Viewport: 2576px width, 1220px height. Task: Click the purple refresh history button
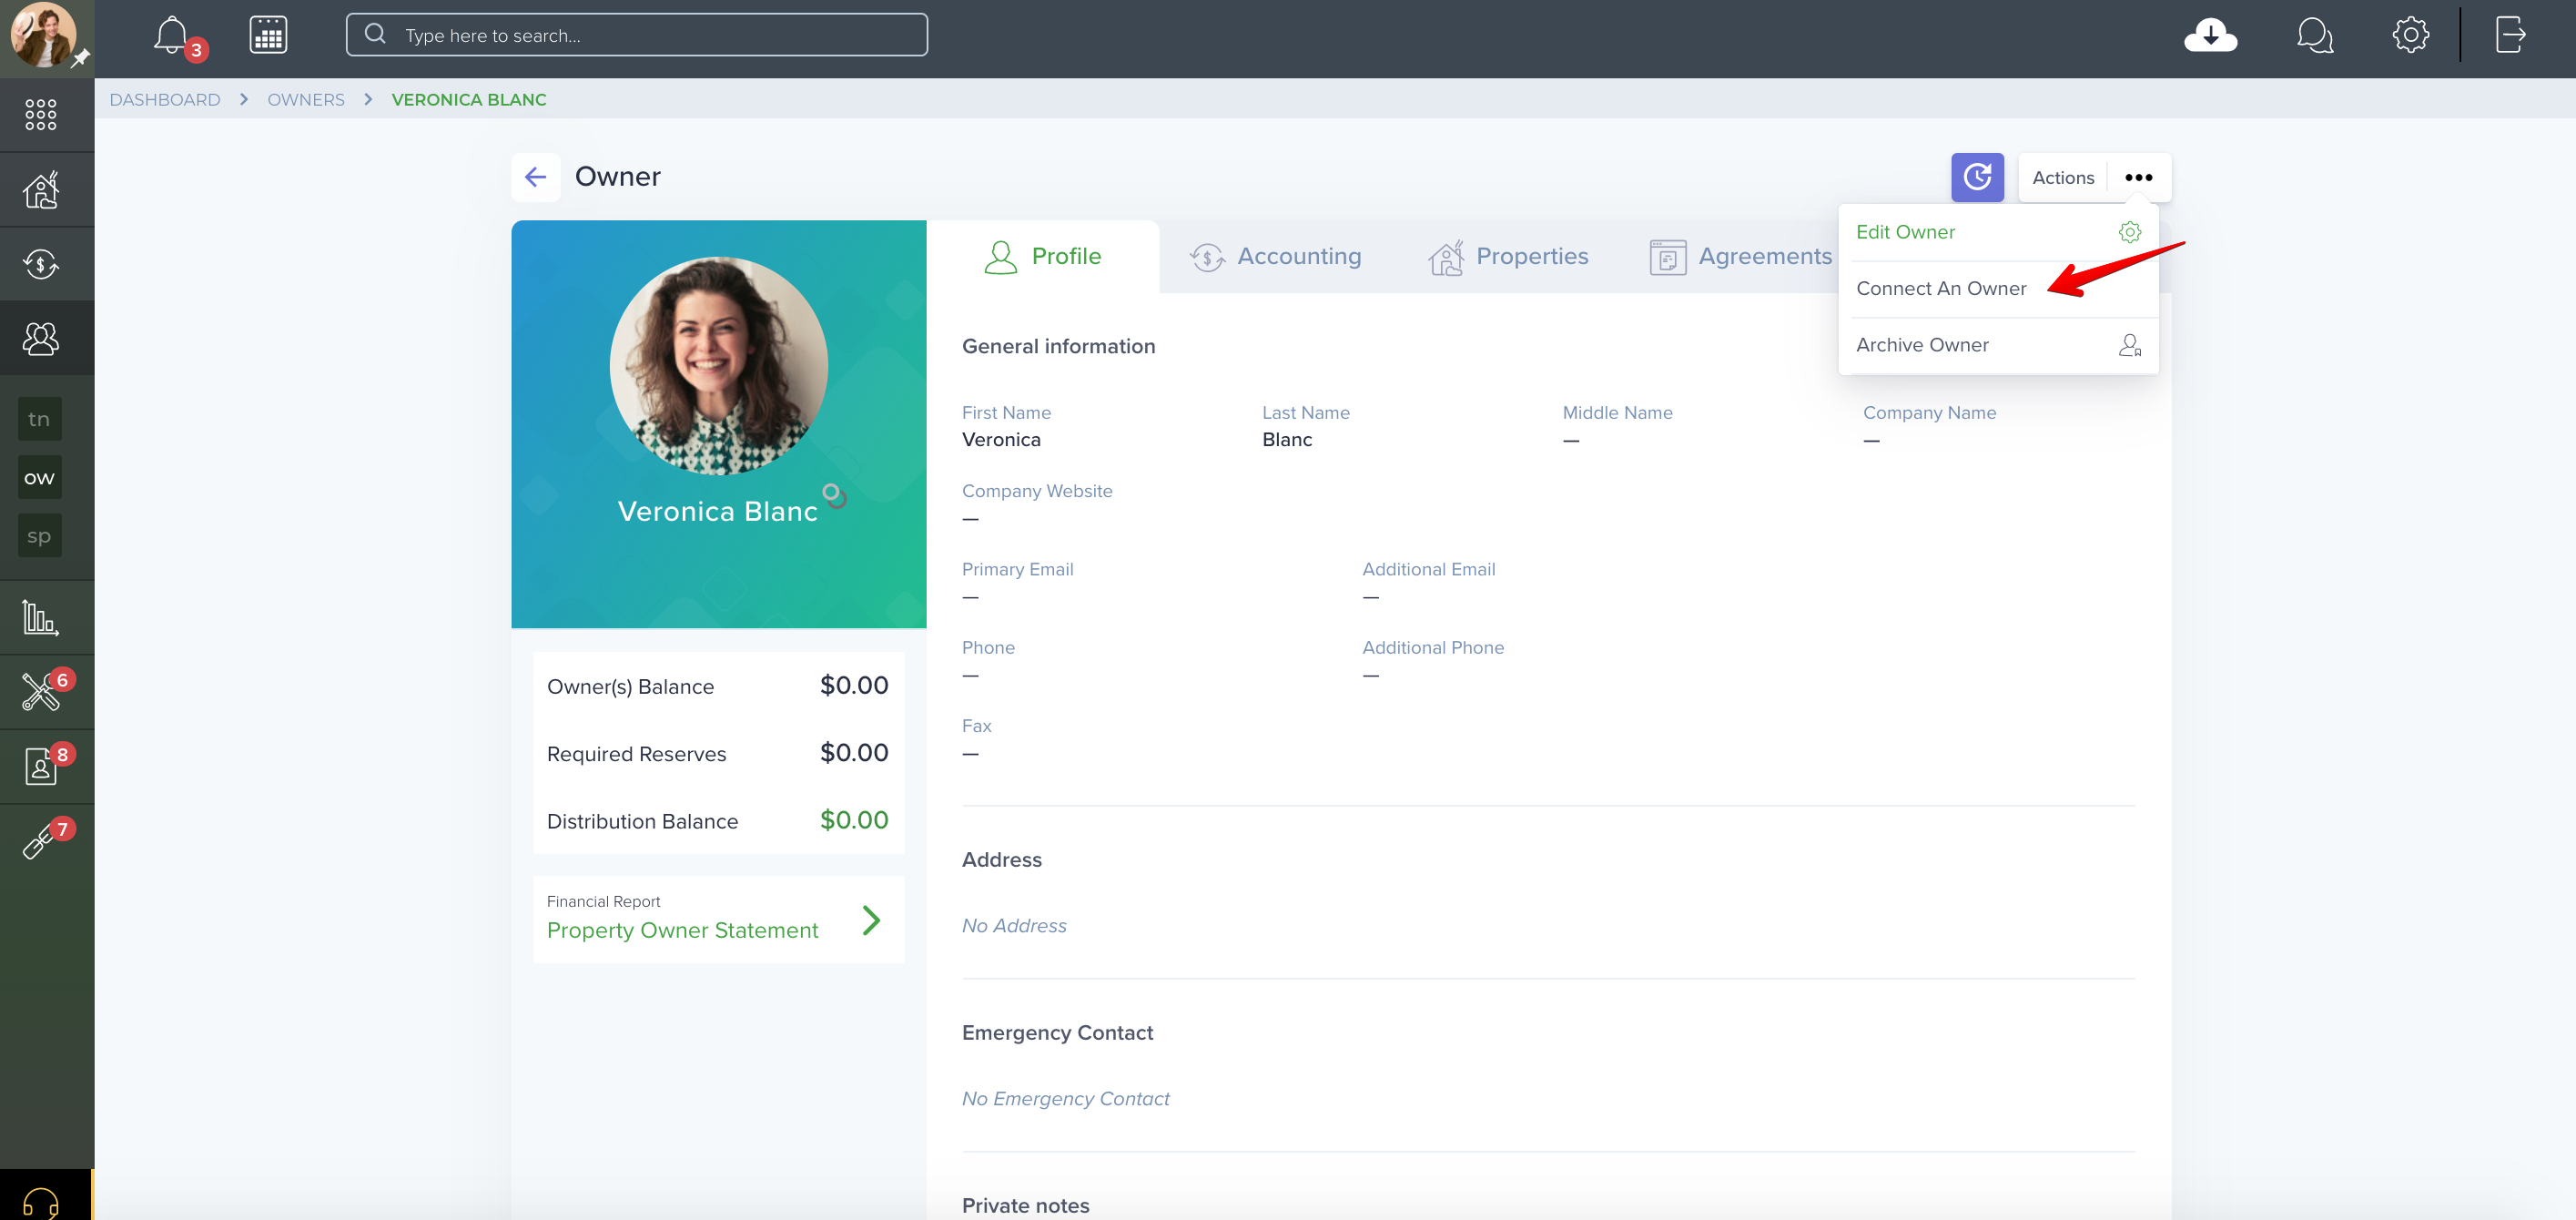click(1977, 177)
